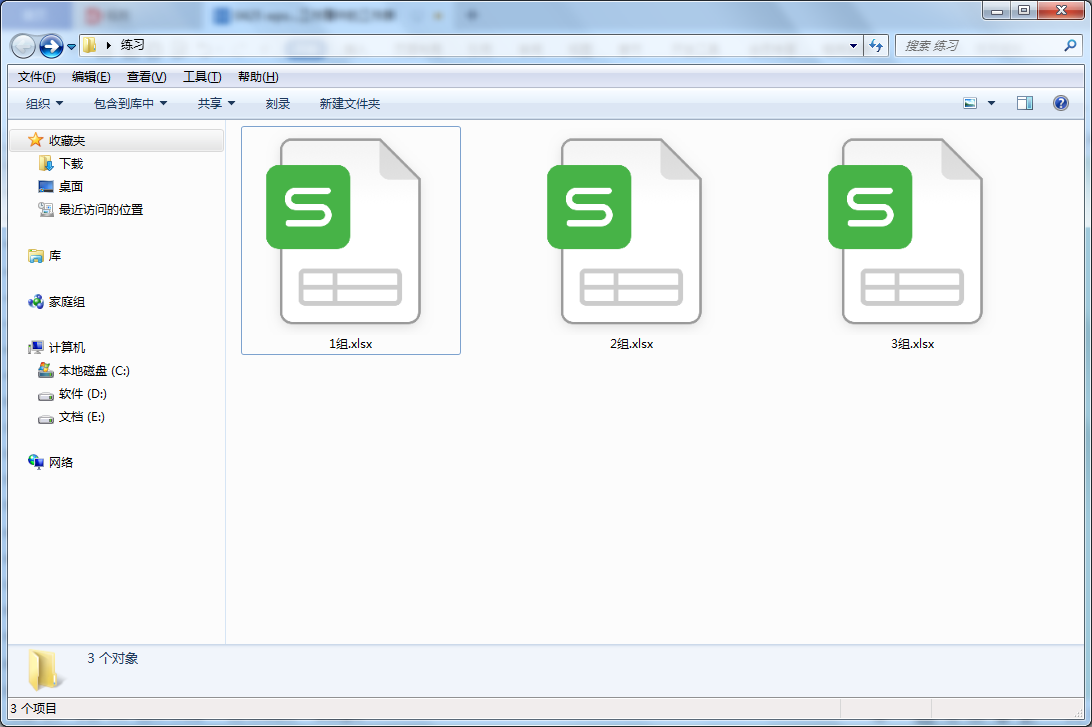Toggle the preview pane button
This screenshot has width=1092, height=727.
click(1024, 103)
